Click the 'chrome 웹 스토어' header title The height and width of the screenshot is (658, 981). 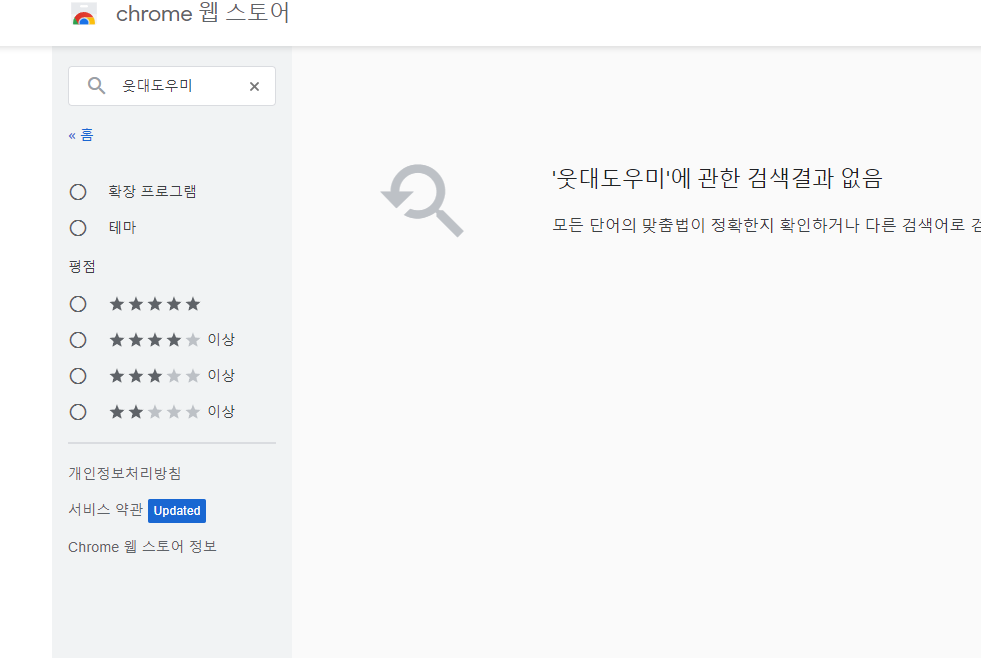pyautogui.click(x=202, y=14)
